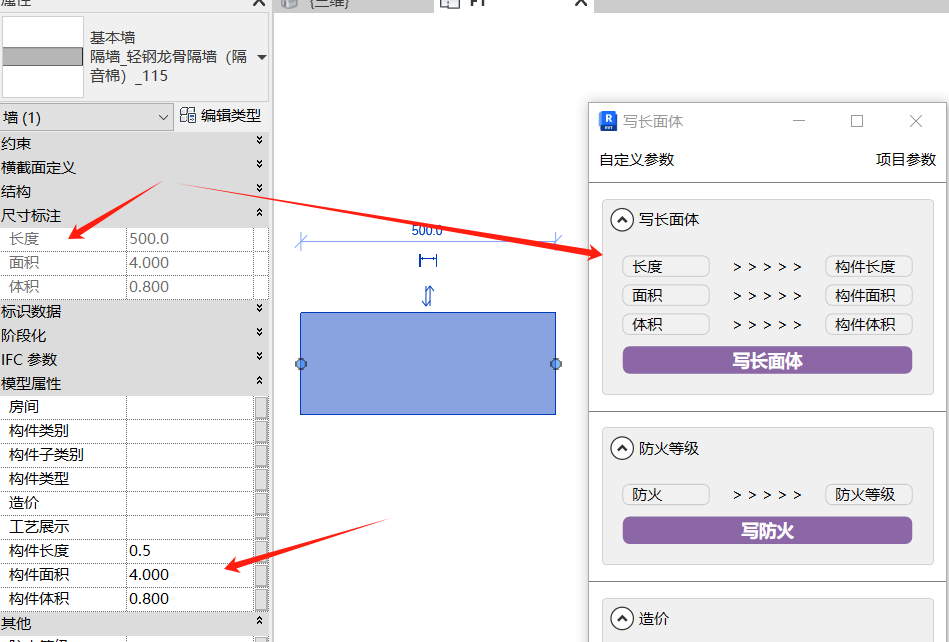Click the 编辑类型 edit type button
Screen dimensions: 949x642
[221, 116]
